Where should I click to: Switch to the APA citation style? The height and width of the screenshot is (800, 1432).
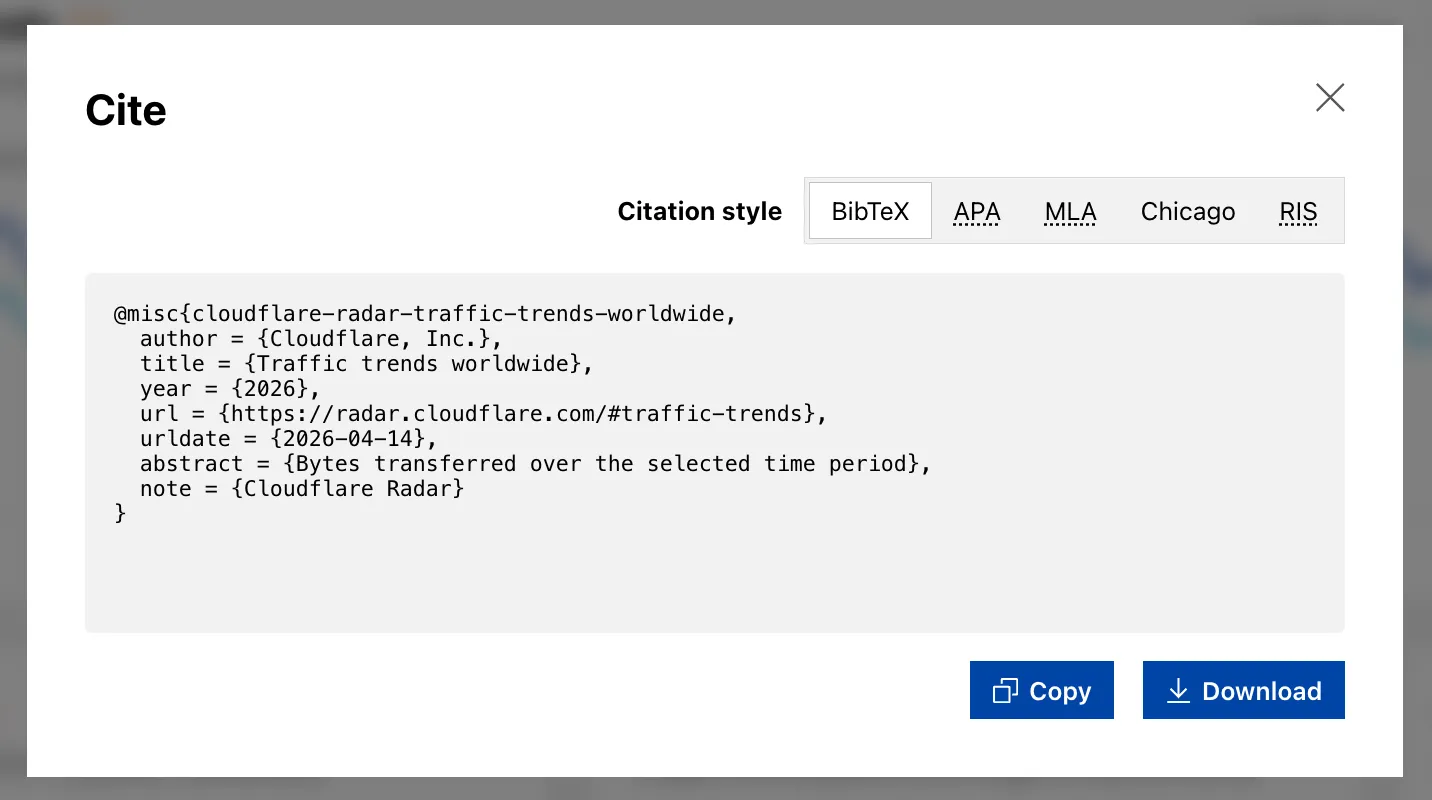coord(976,211)
